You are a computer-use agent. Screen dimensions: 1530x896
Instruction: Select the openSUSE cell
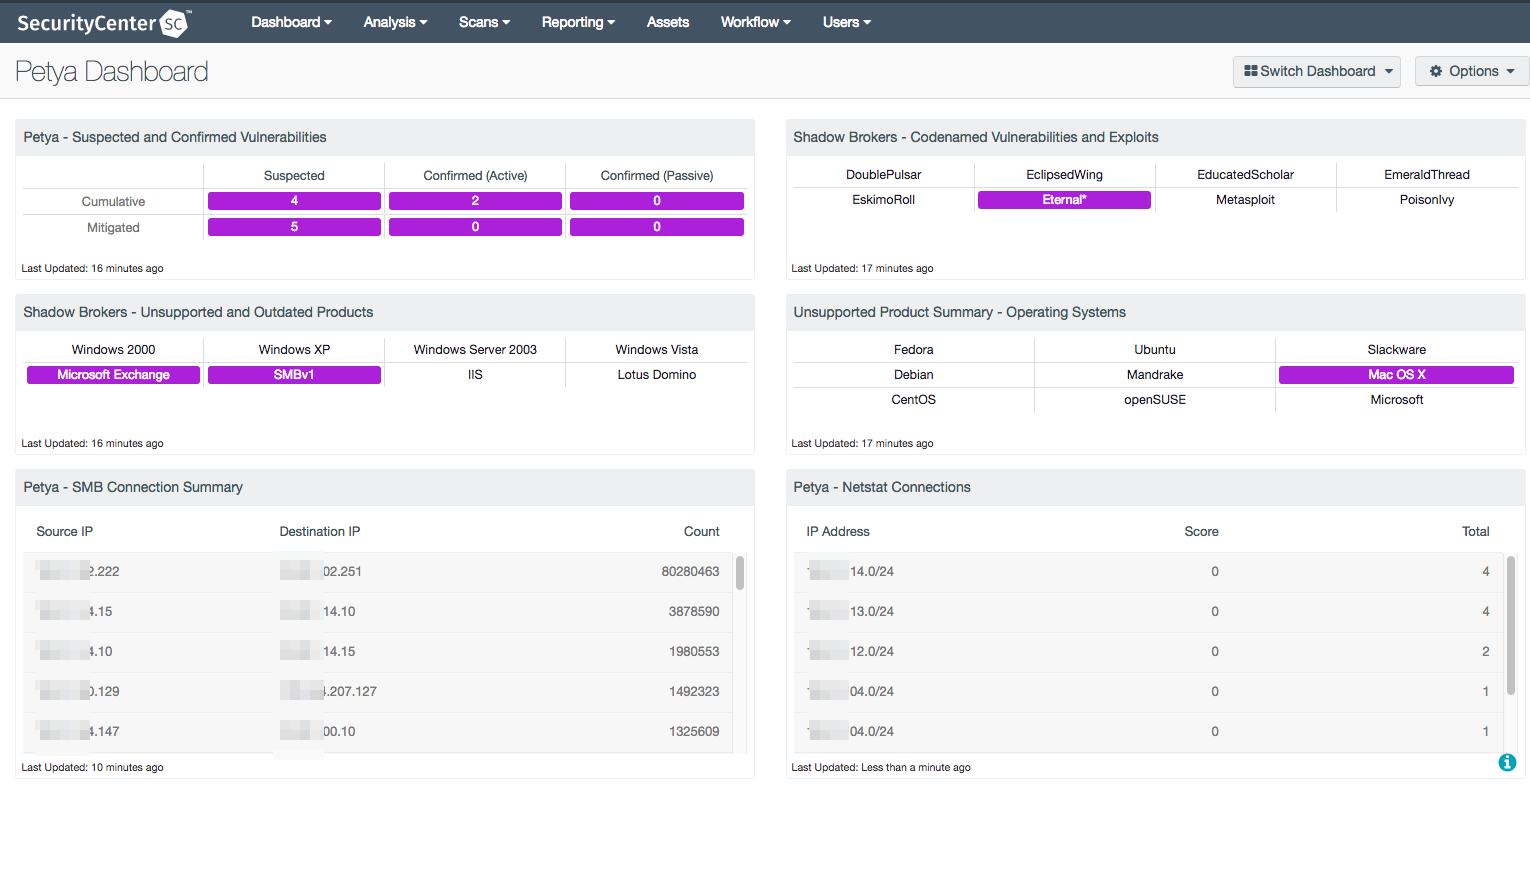point(1155,400)
